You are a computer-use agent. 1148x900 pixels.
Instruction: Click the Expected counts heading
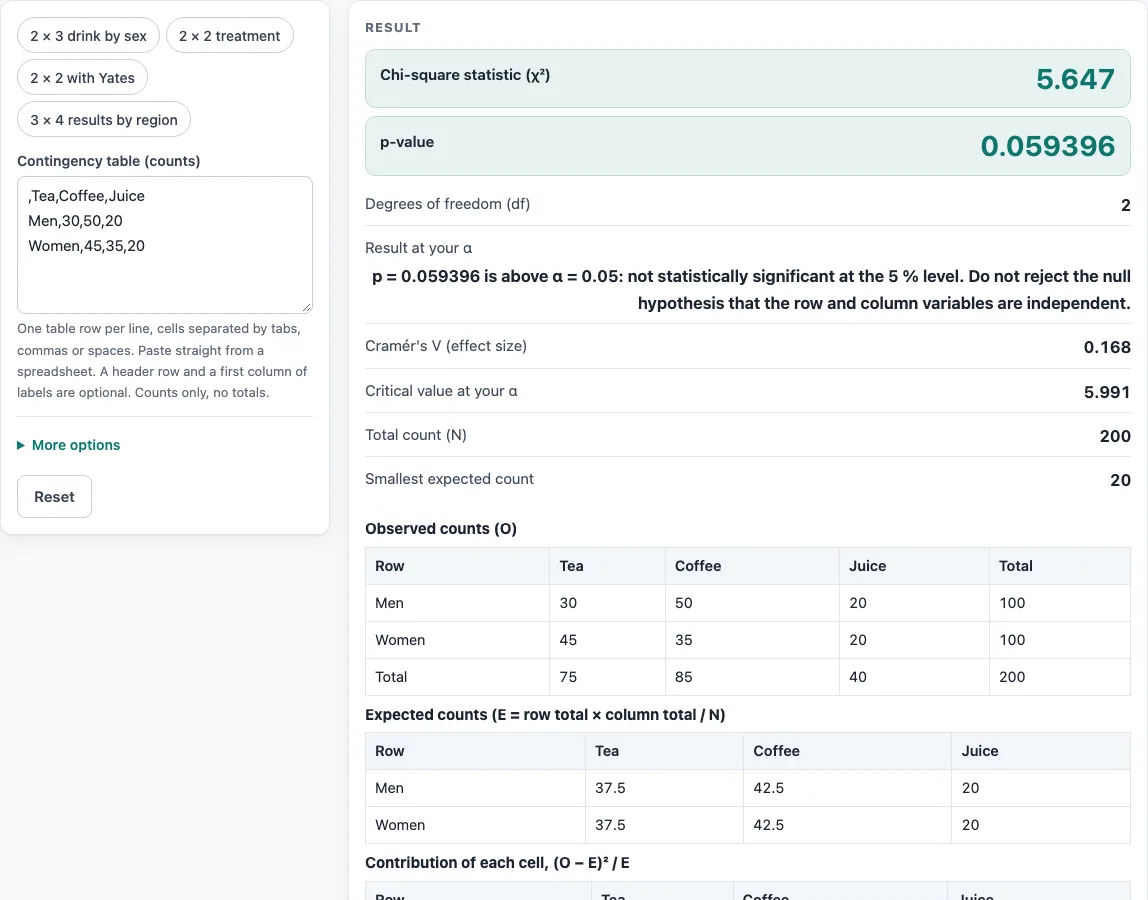pyautogui.click(x=545, y=715)
